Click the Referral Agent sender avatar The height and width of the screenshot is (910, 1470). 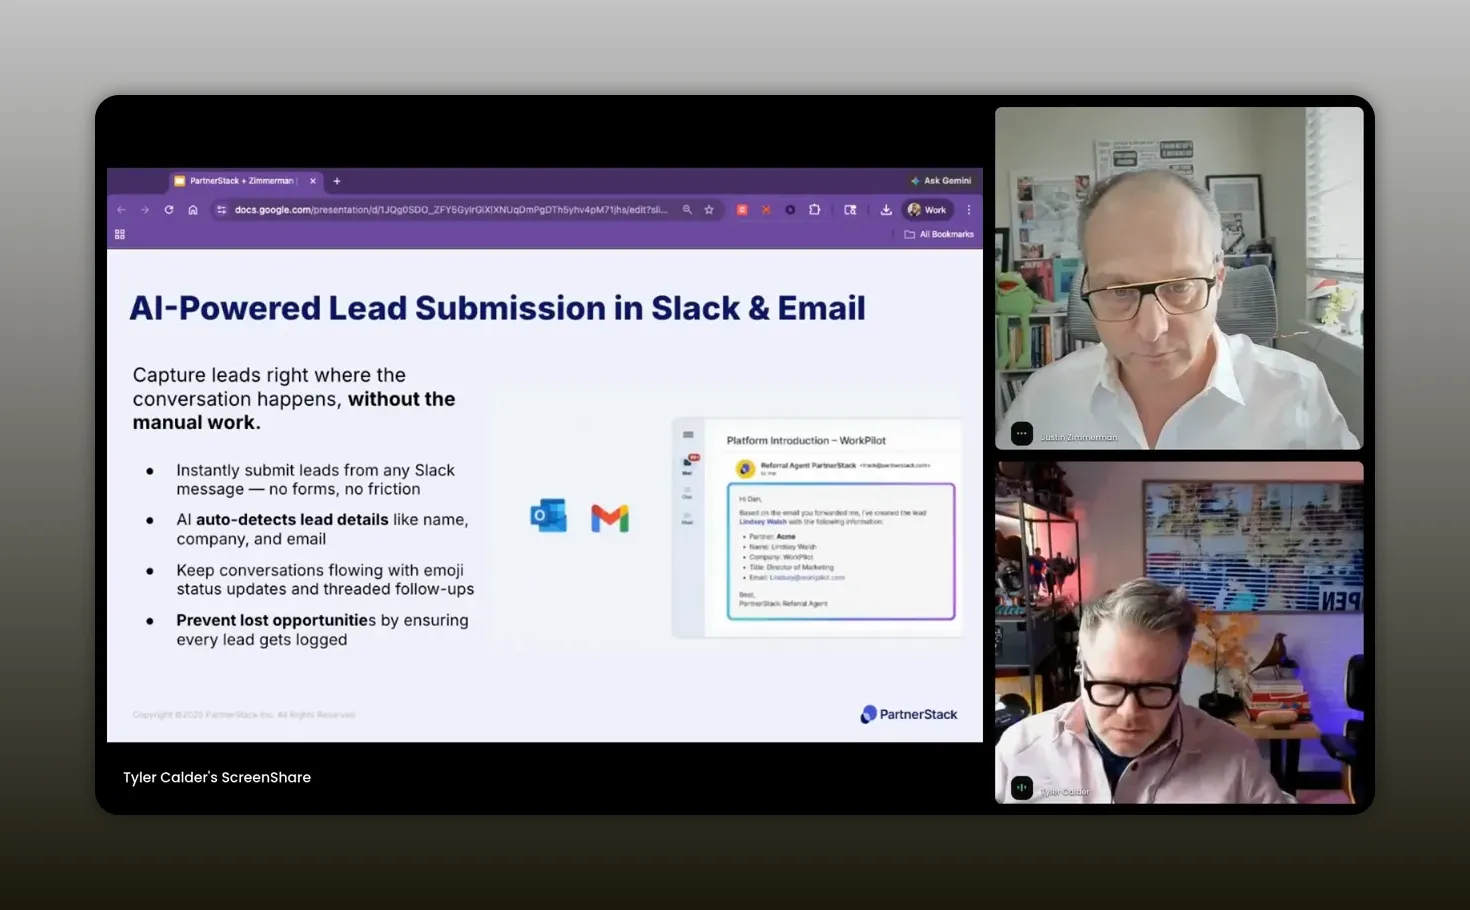(x=745, y=468)
